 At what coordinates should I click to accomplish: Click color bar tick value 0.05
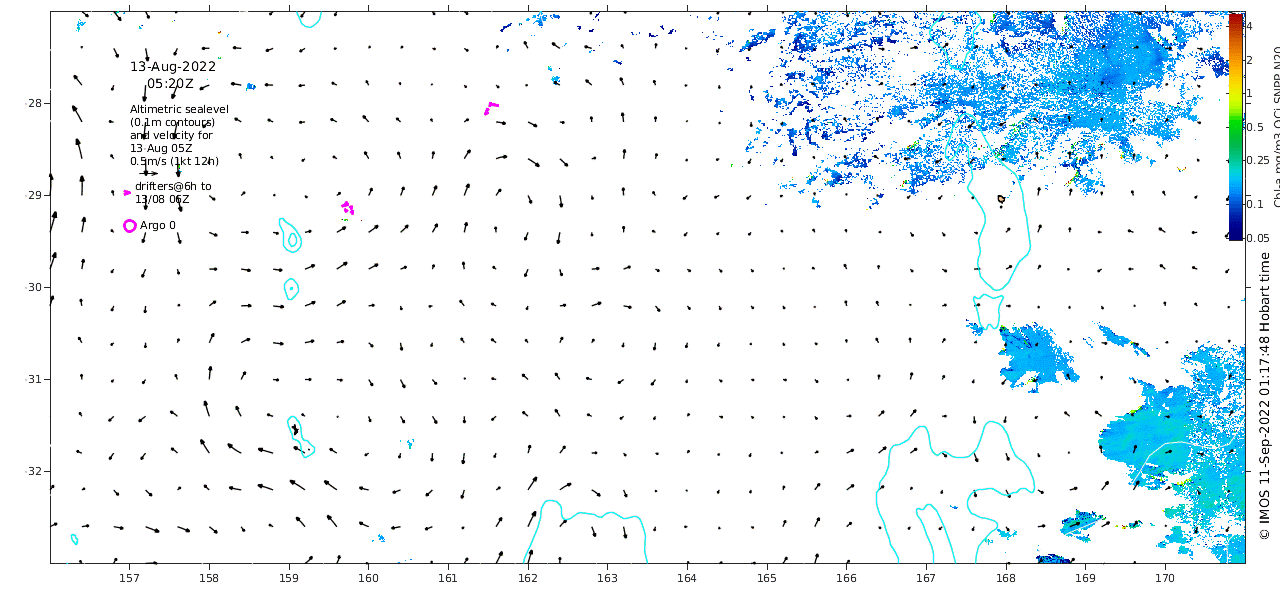[x=1257, y=238]
